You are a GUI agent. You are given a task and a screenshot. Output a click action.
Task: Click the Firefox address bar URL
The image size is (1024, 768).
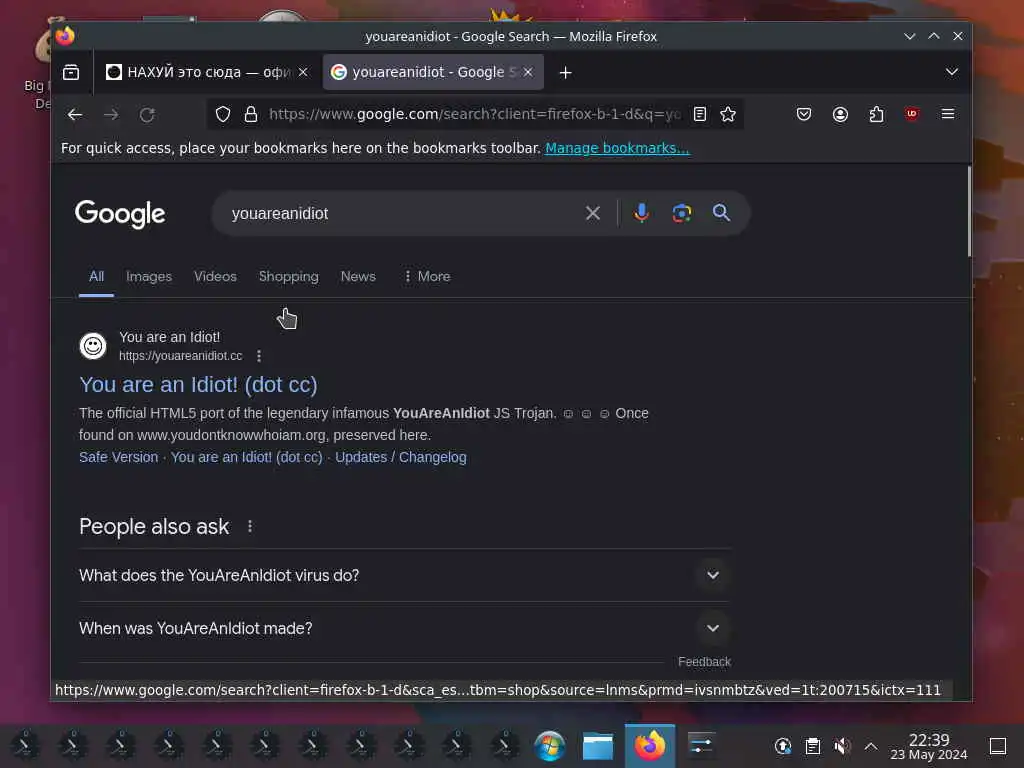click(473, 114)
